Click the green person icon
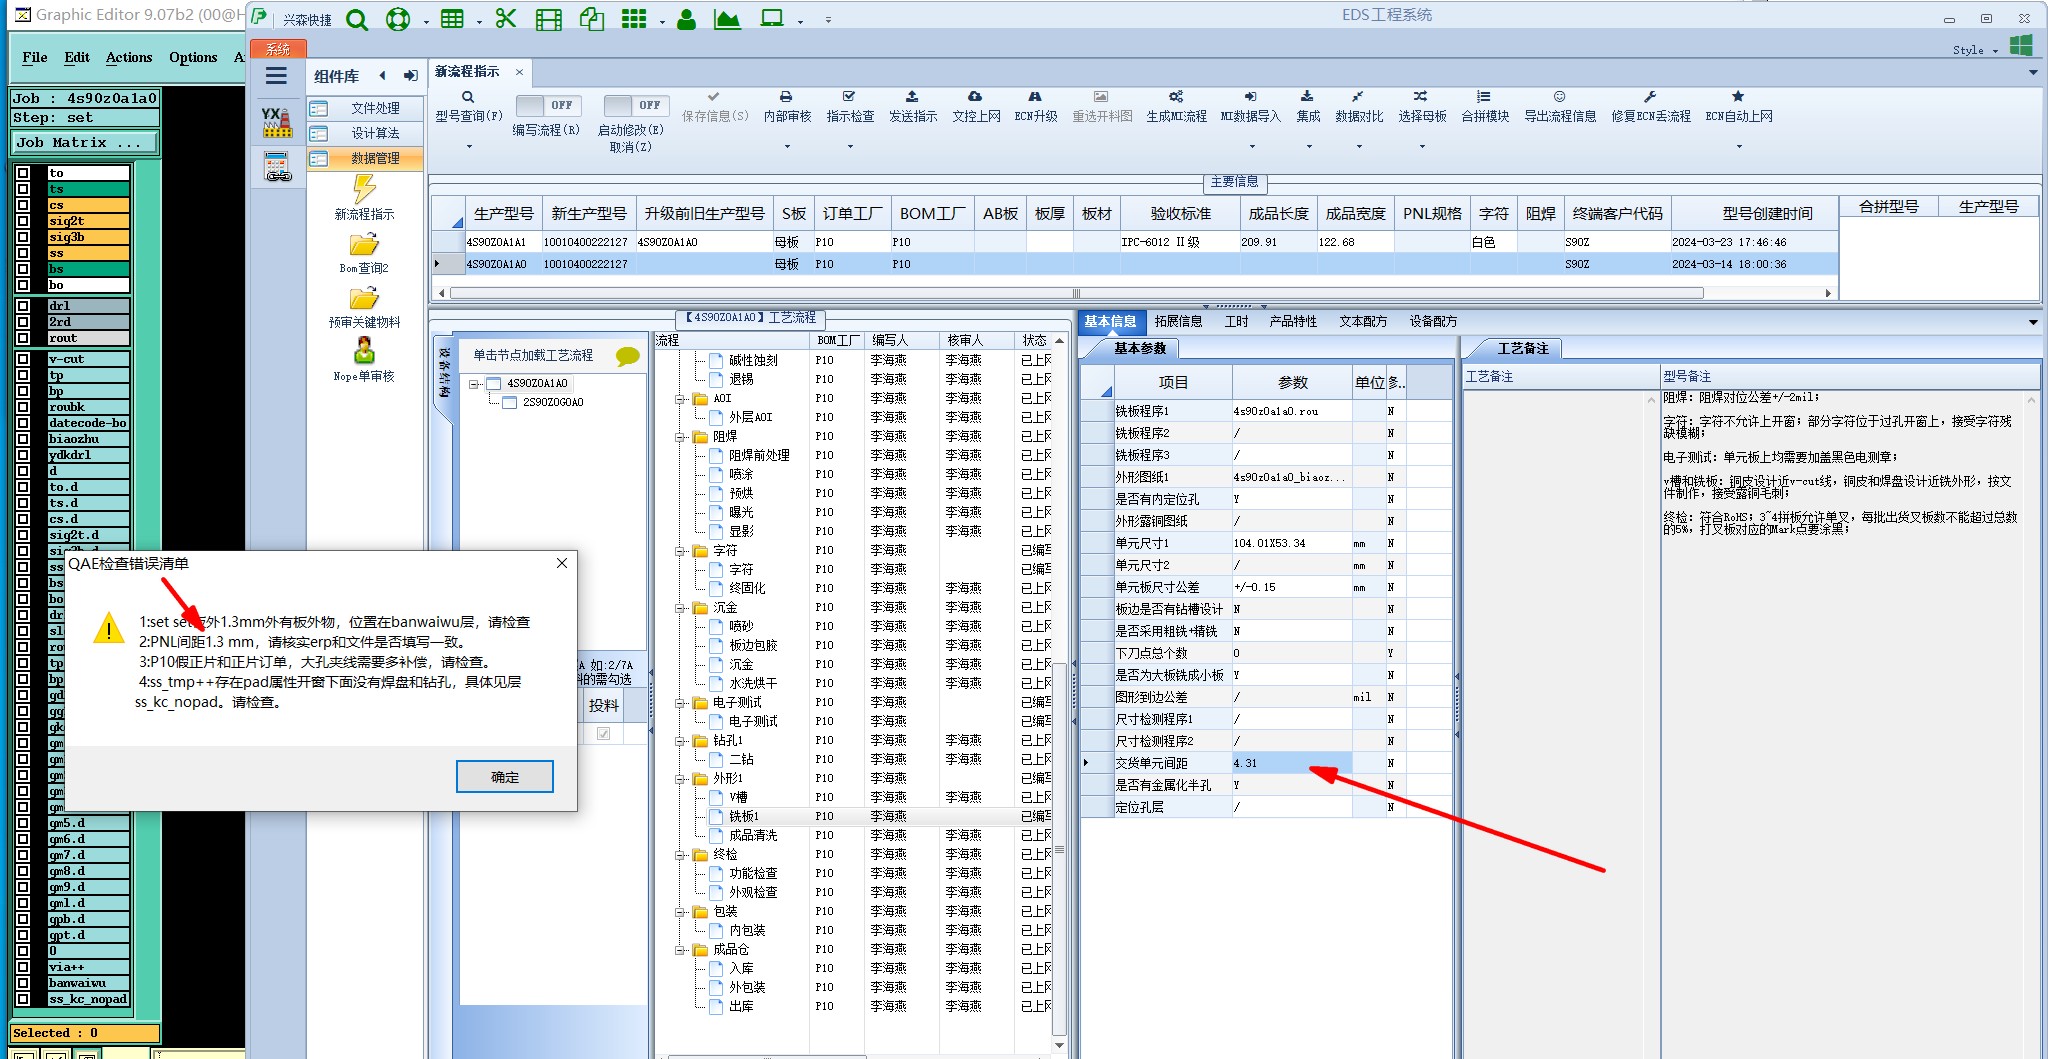Image resolution: width=2048 pixels, height=1059 pixels. [x=686, y=19]
